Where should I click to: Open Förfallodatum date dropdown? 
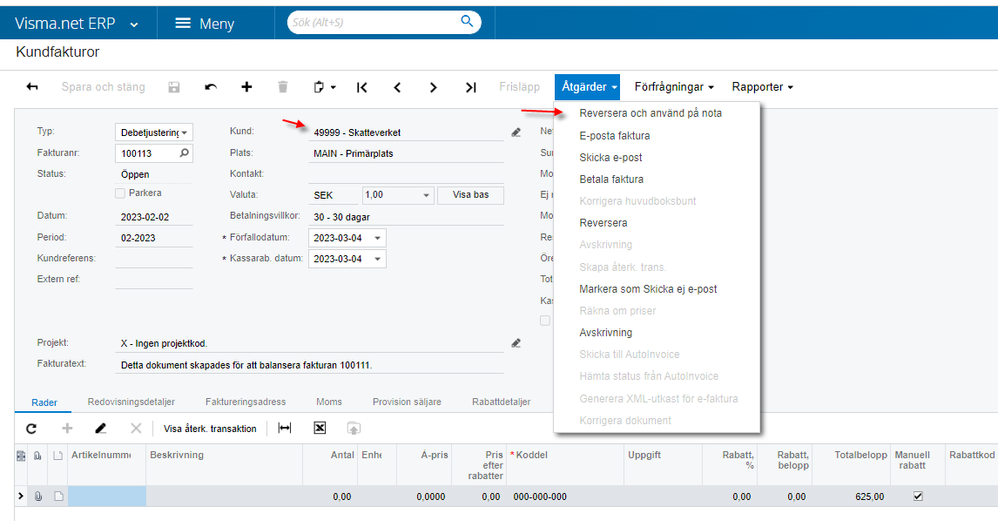(377, 238)
